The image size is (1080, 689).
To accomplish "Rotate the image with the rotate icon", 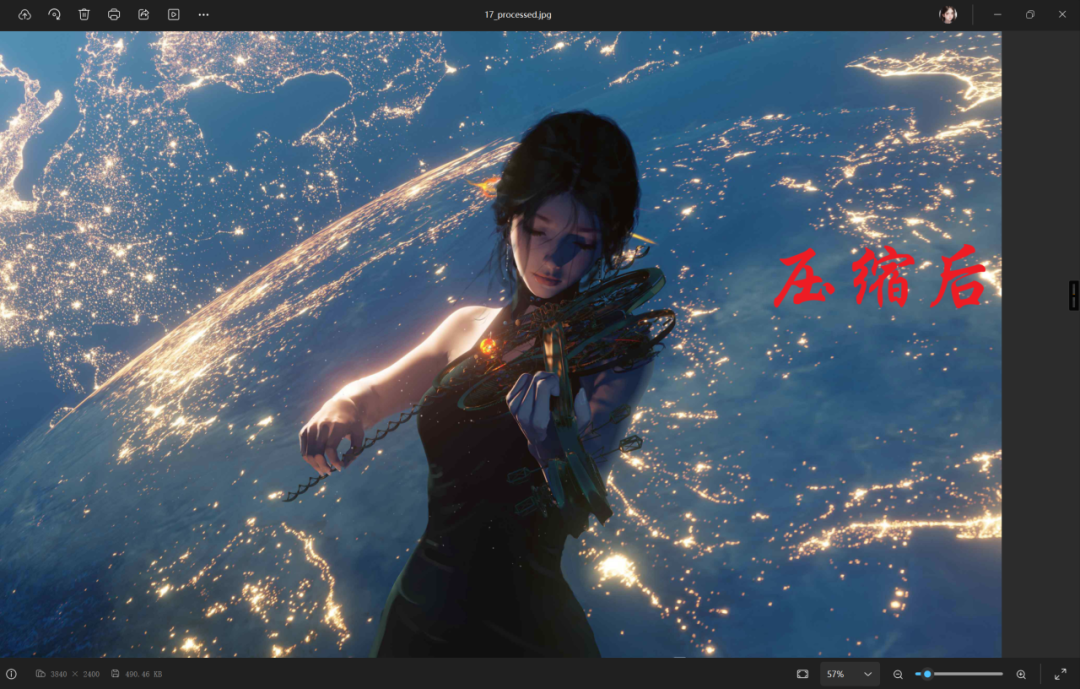I will pos(54,14).
